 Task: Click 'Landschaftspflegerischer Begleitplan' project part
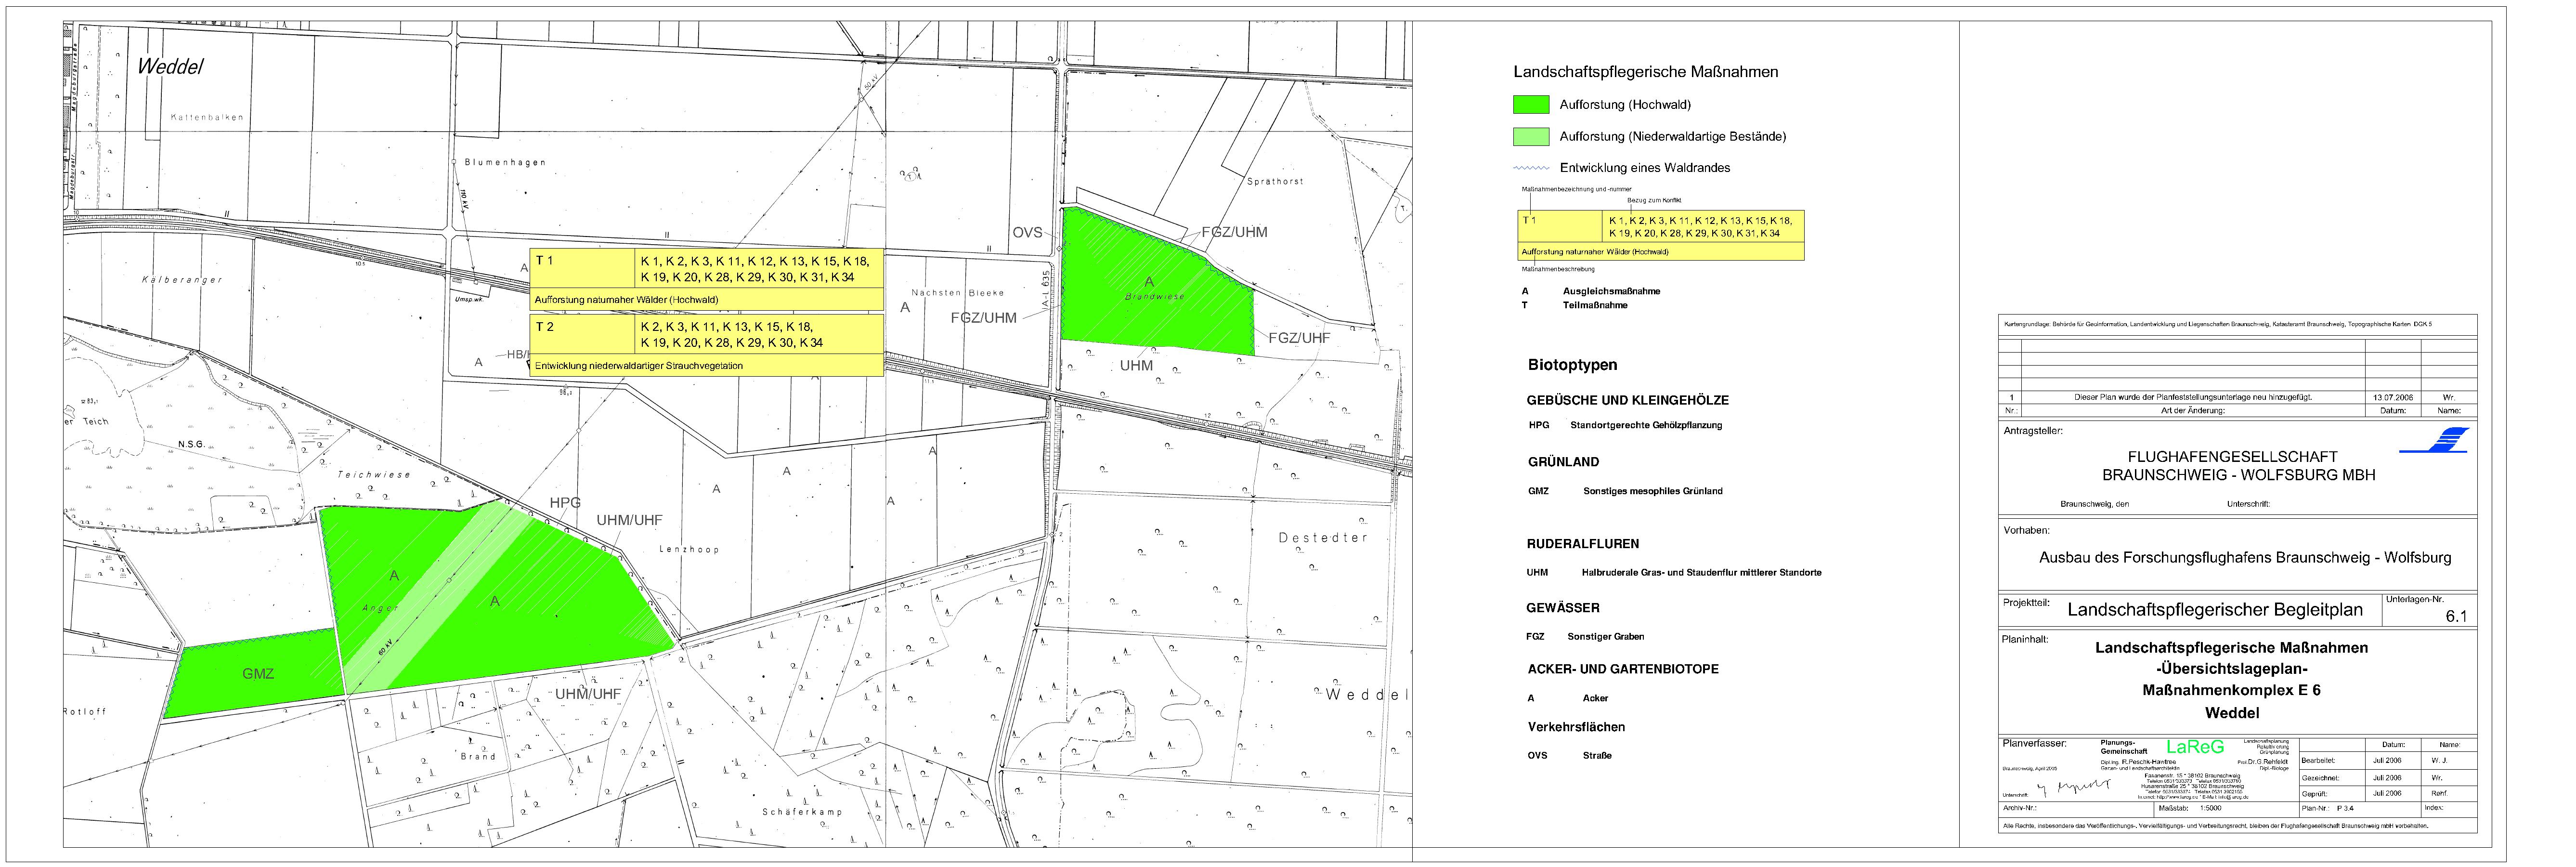[2215, 610]
